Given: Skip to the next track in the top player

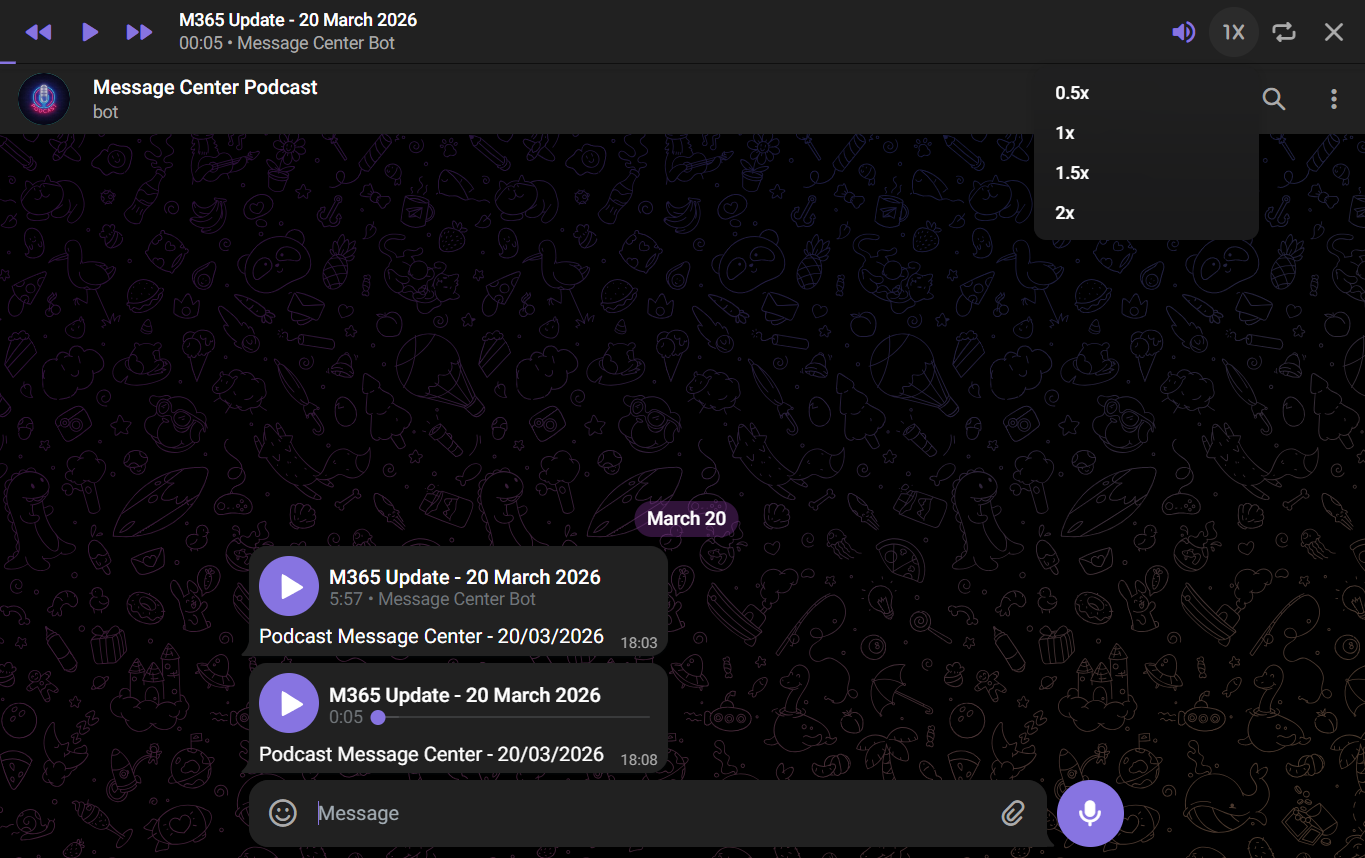Looking at the screenshot, I should (x=139, y=32).
